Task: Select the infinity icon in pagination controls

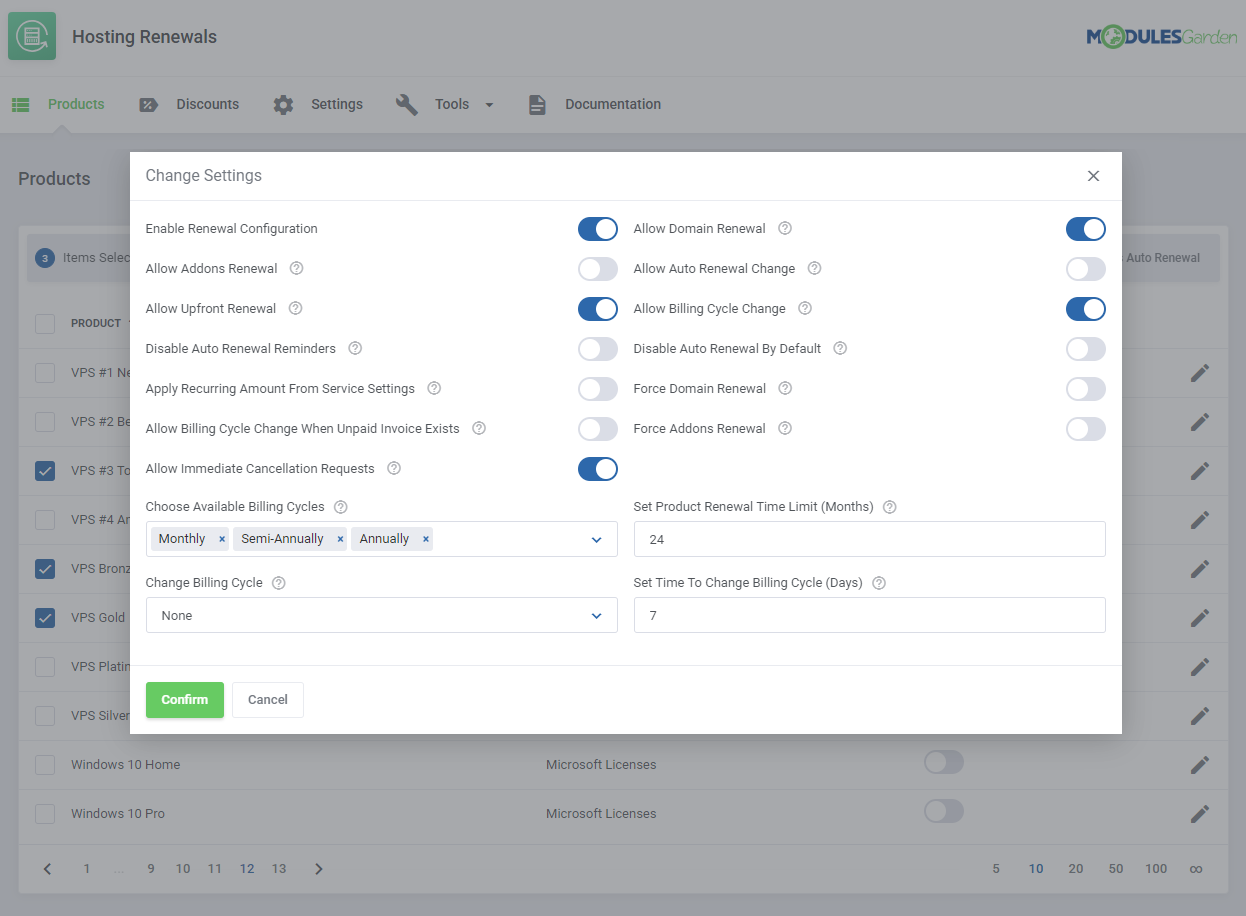Action: 1196,869
